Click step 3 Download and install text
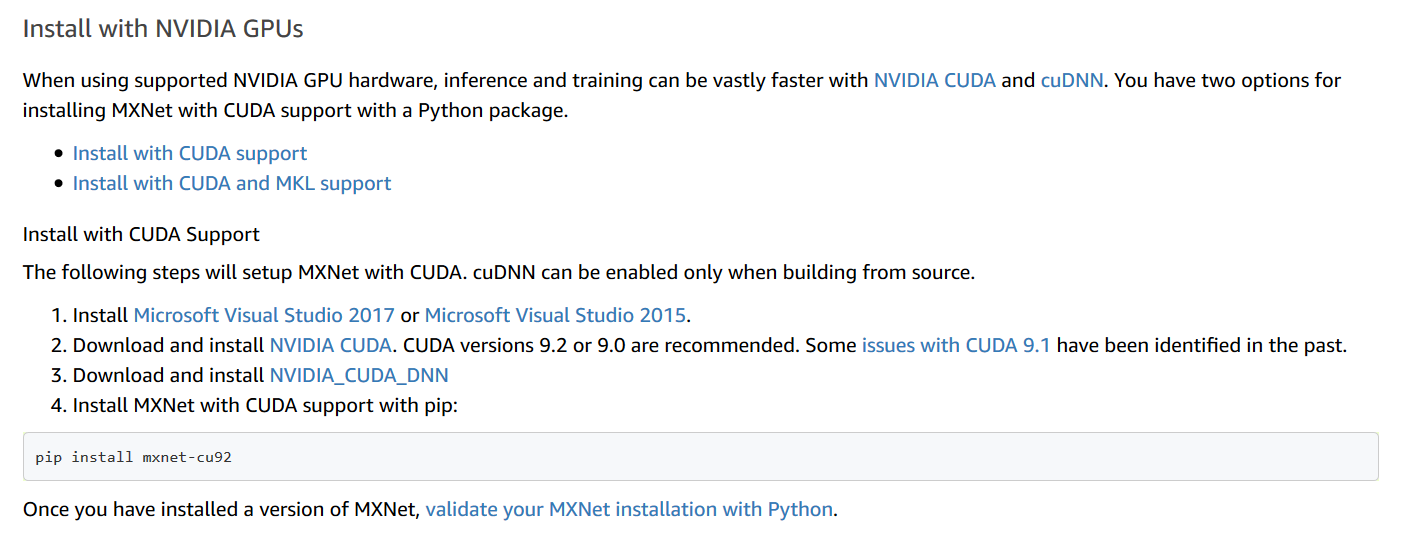 [x=169, y=375]
